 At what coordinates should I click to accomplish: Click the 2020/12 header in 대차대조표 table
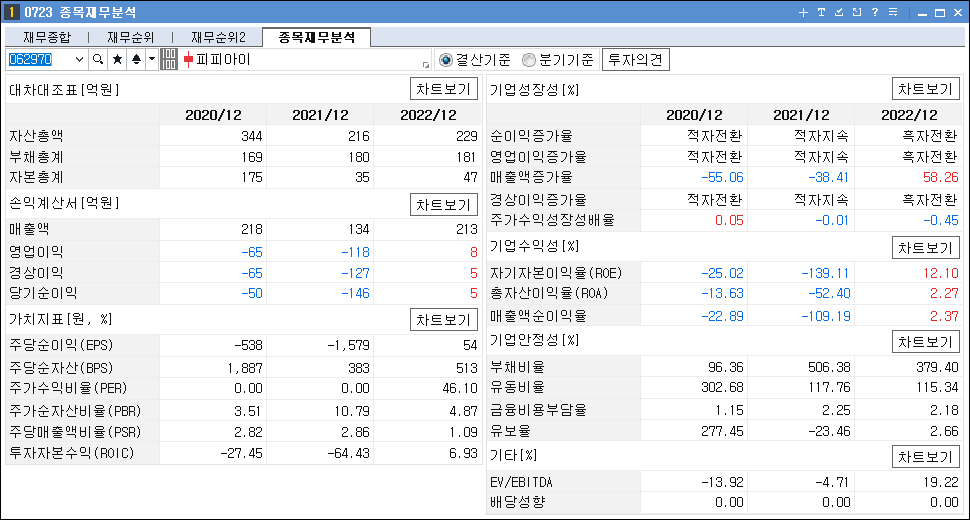[x=213, y=115]
